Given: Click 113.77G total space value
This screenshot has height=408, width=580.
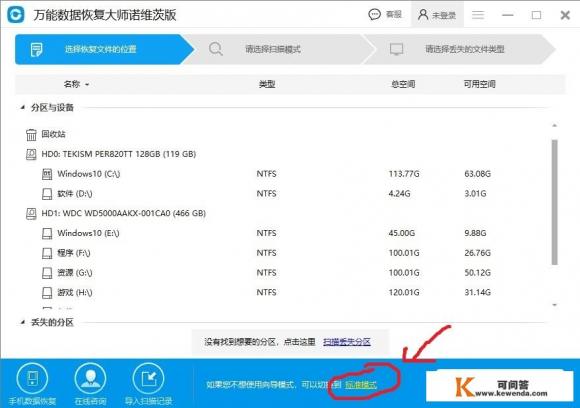Looking at the screenshot, I should pyautogui.click(x=404, y=174).
